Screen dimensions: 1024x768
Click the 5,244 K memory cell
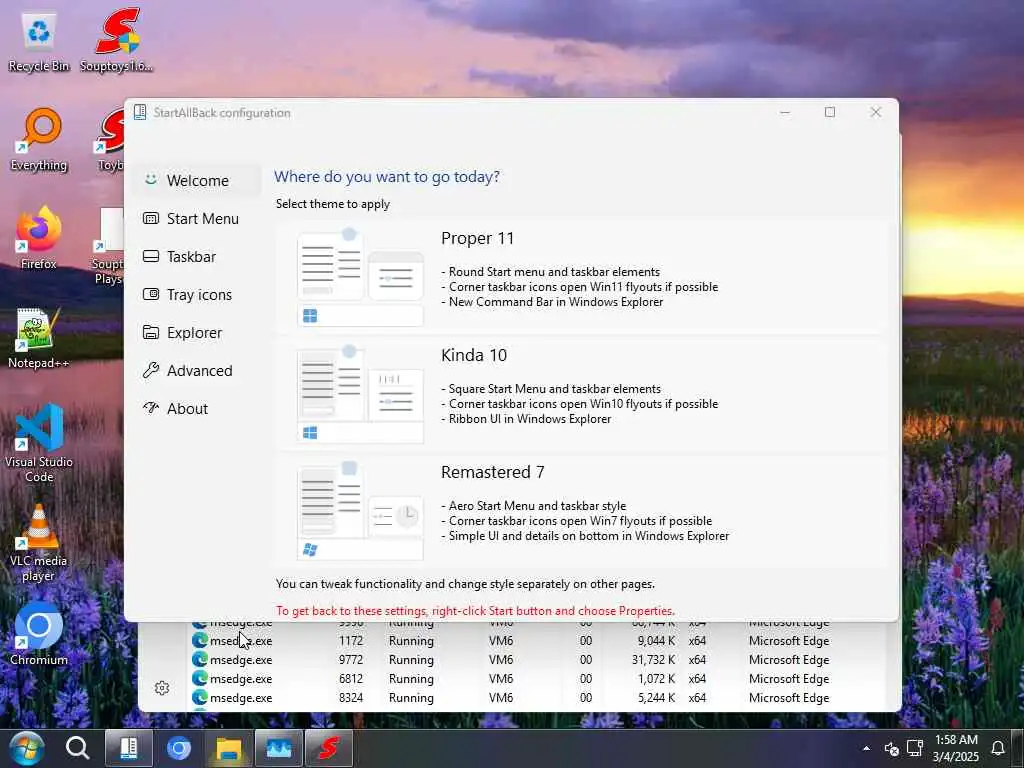click(656, 697)
